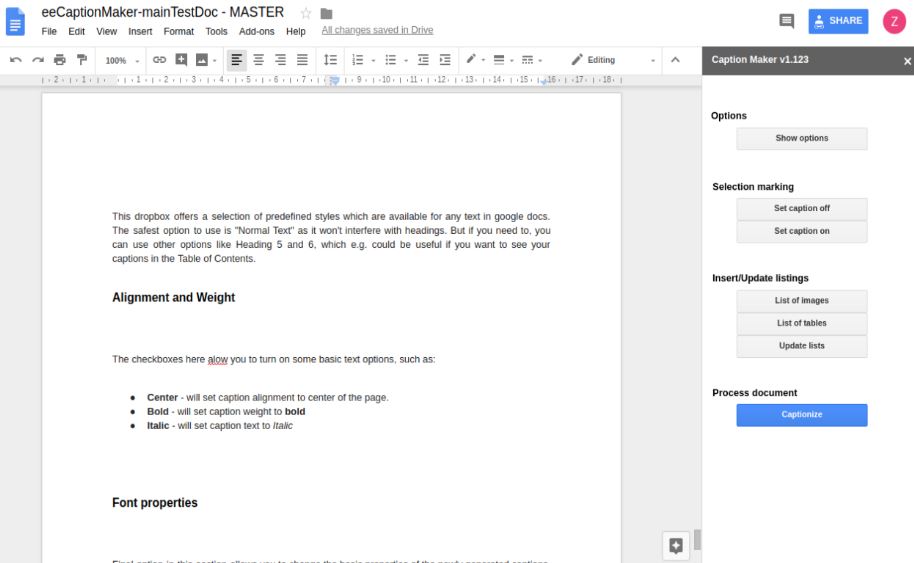Insert a link using the chain icon
The height and width of the screenshot is (563, 914).
coord(159,60)
